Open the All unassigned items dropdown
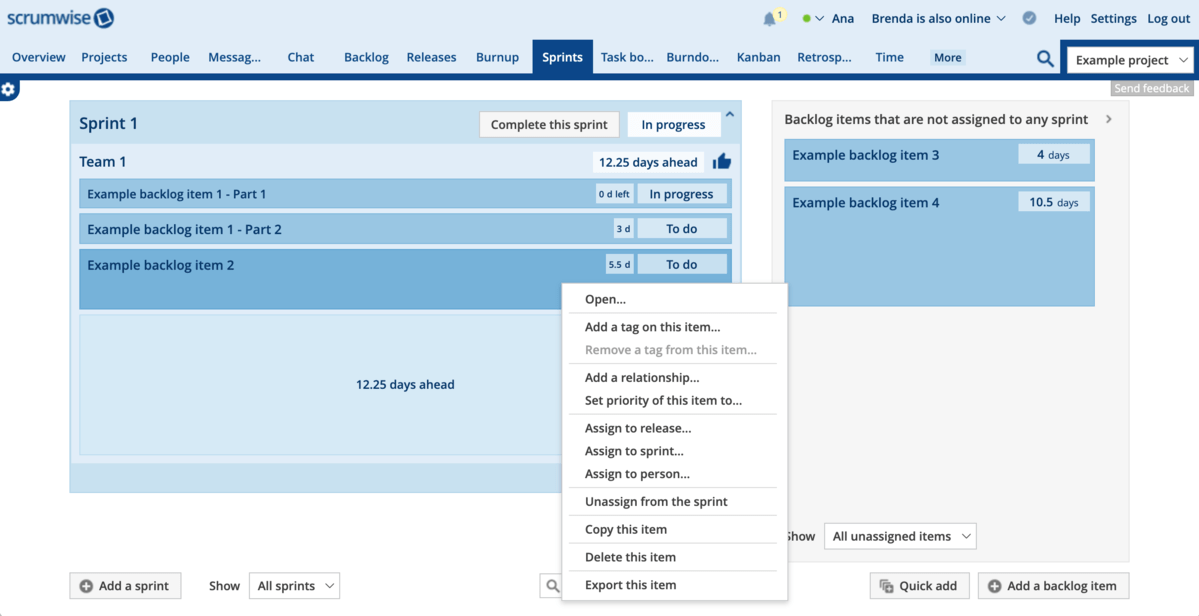Image resolution: width=1199 pixels, height=616 pixels. click(899, 536)
